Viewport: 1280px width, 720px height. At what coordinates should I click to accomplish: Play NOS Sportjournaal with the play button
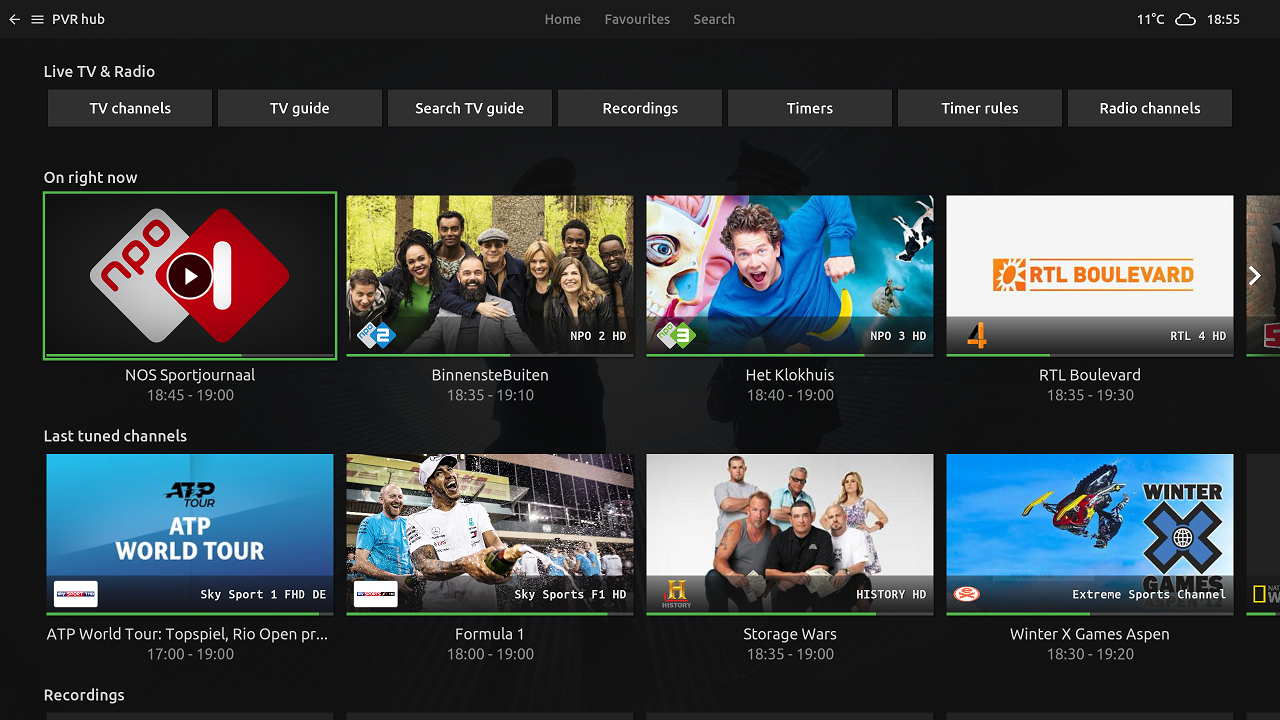tap(190, 275)
